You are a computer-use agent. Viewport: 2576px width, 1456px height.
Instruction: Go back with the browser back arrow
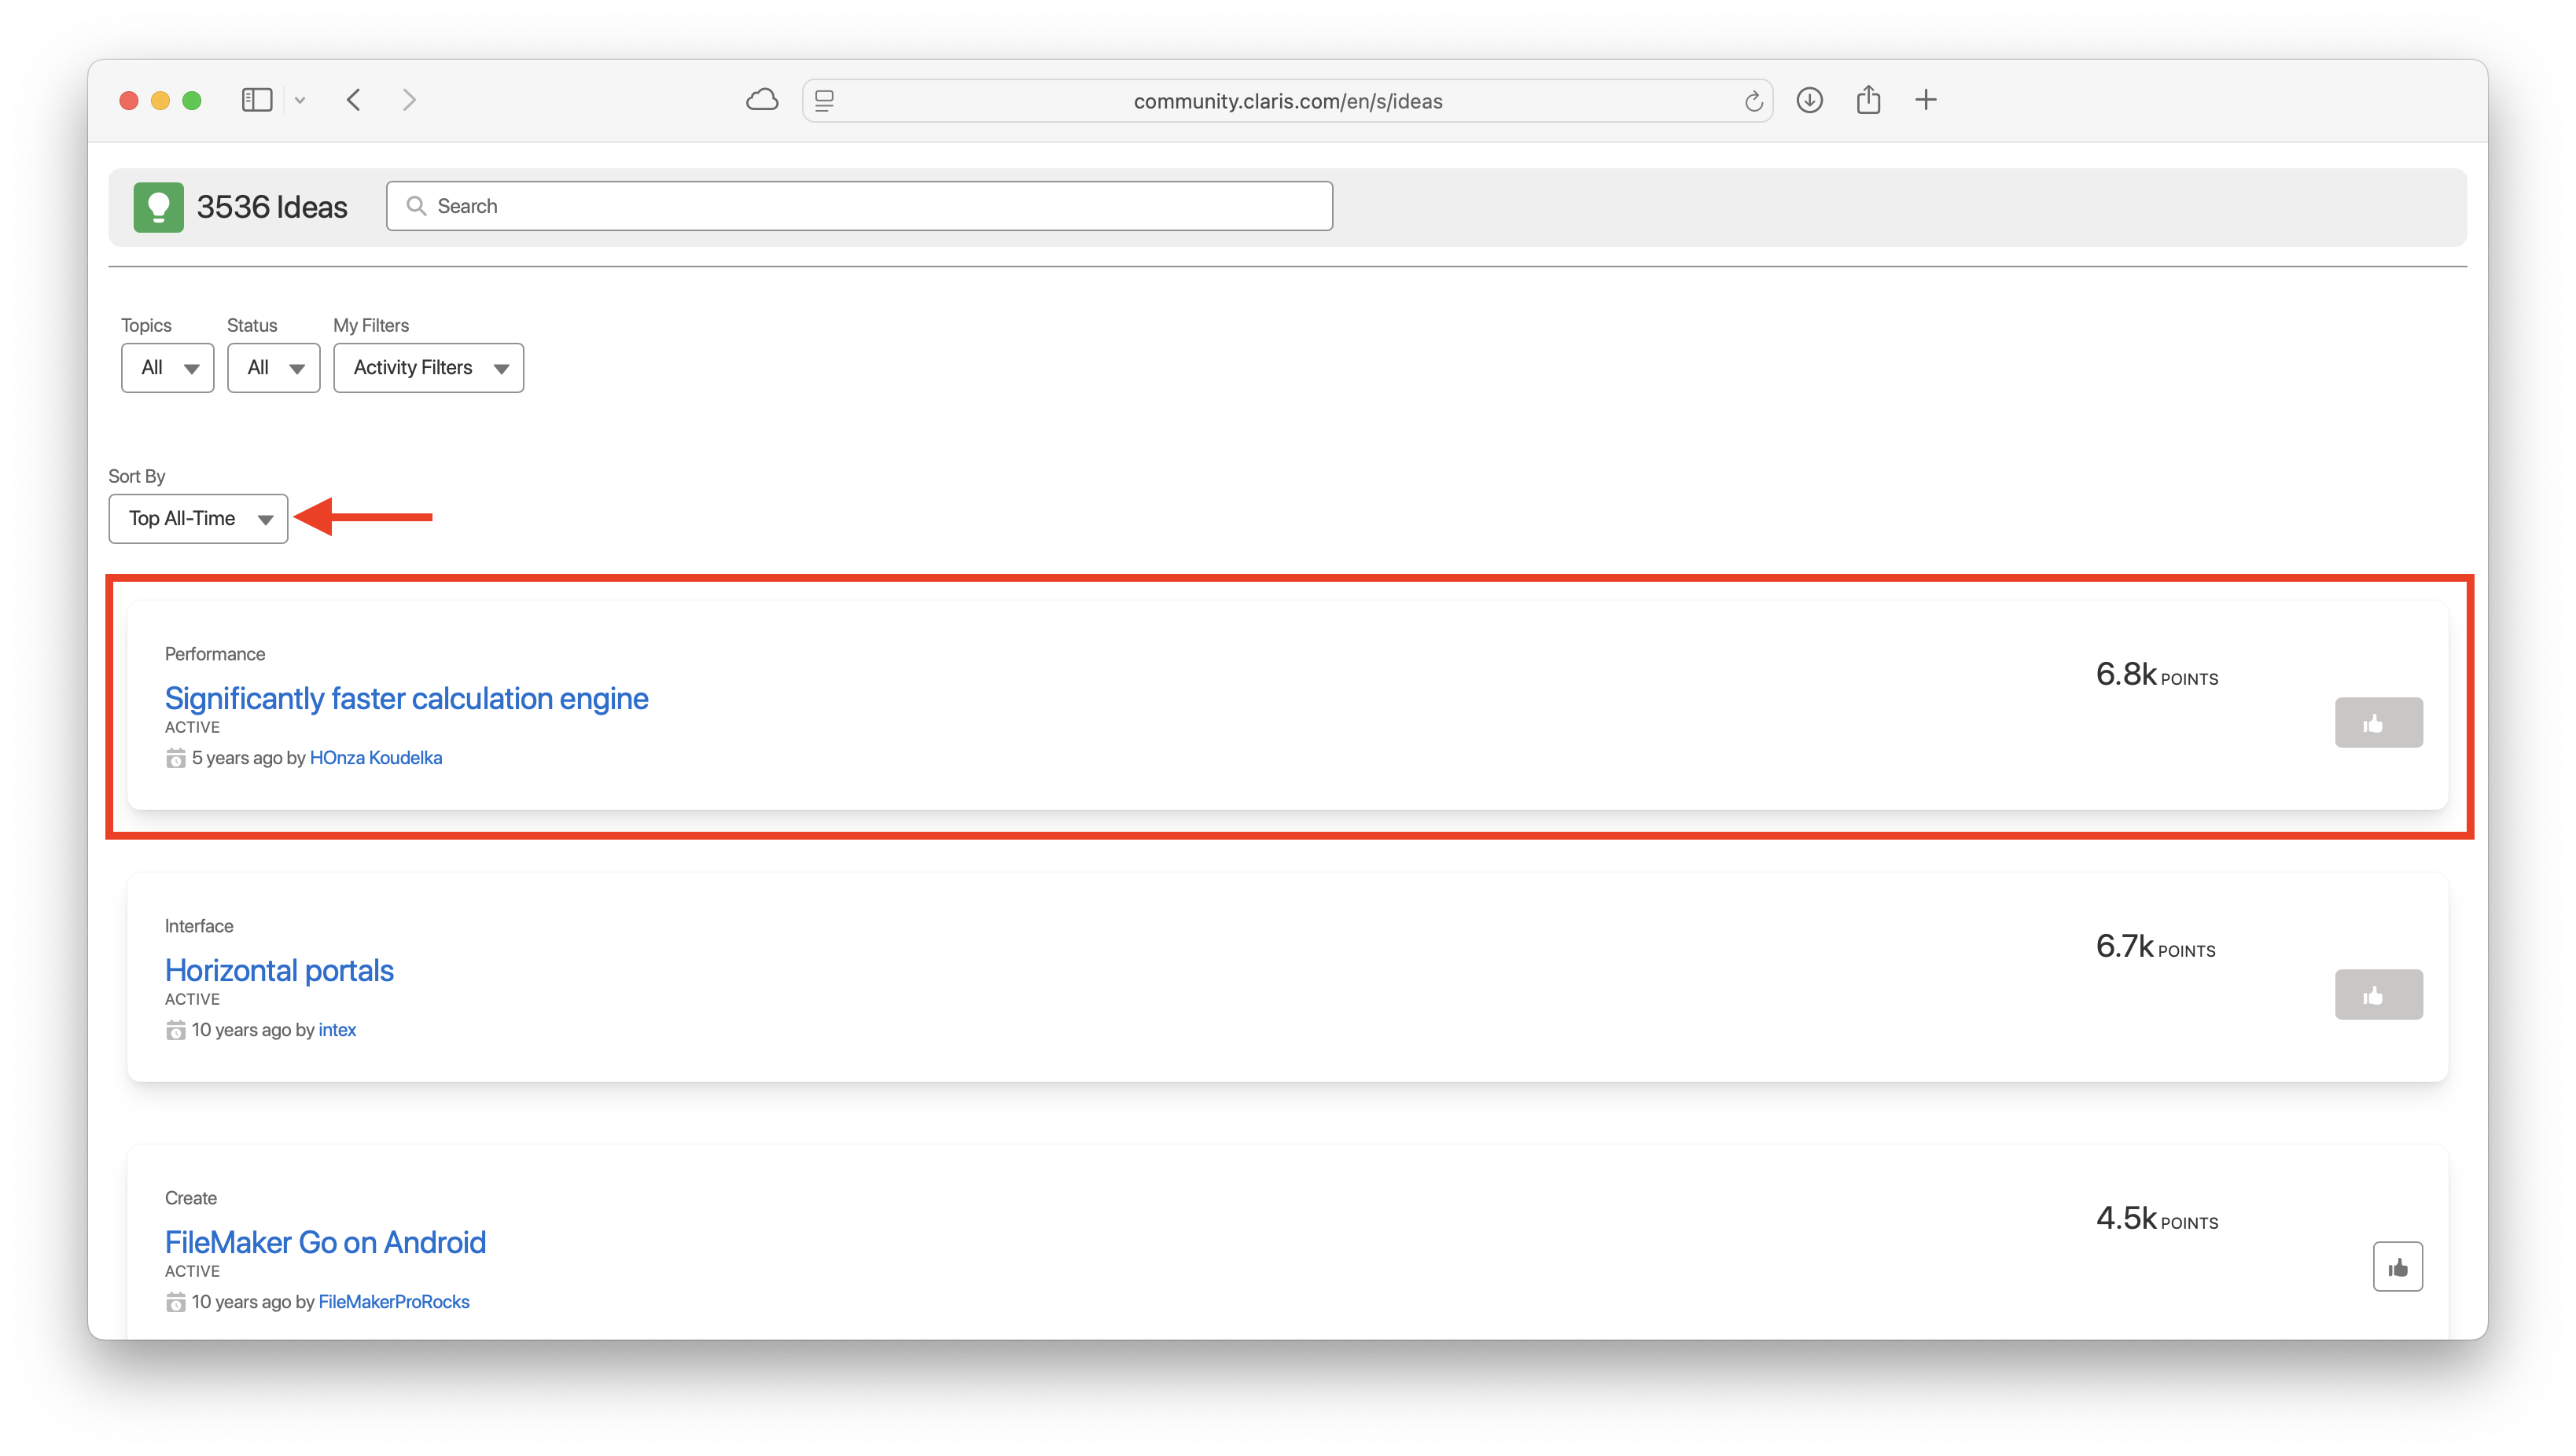[354, 100]
